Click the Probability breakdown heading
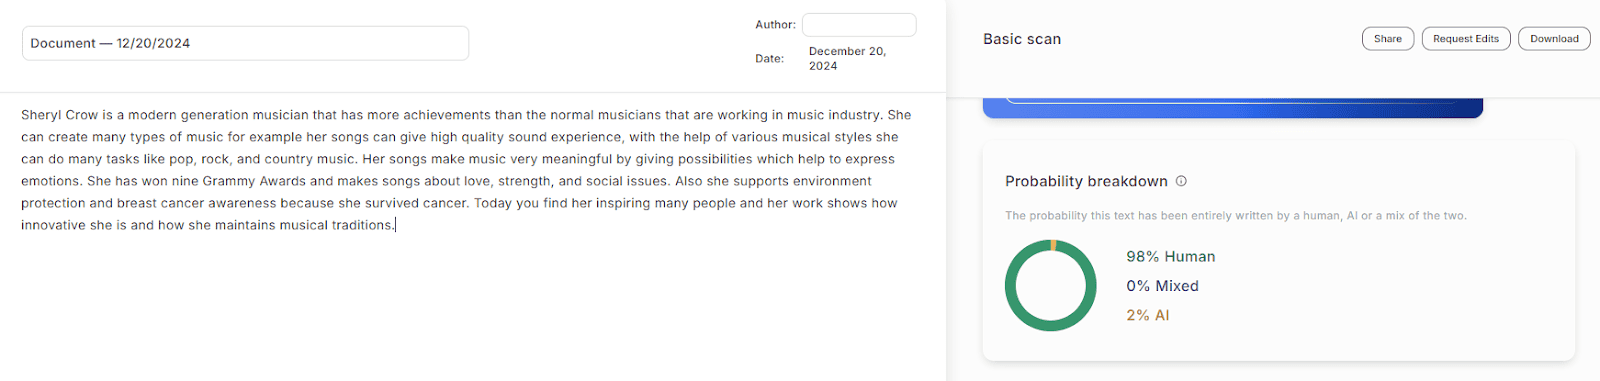Viewport: 1600px width, 381px height. pyautogui.click(x=1086, y=181)
